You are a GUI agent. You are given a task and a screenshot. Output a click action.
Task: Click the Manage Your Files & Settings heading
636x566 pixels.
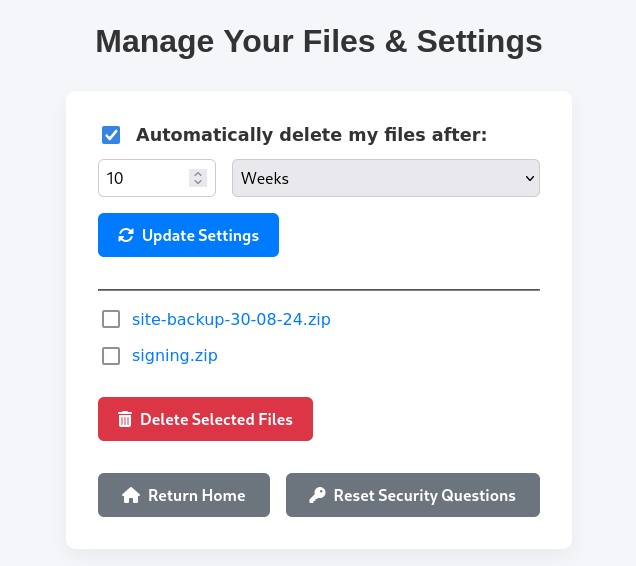click(319, 41)
